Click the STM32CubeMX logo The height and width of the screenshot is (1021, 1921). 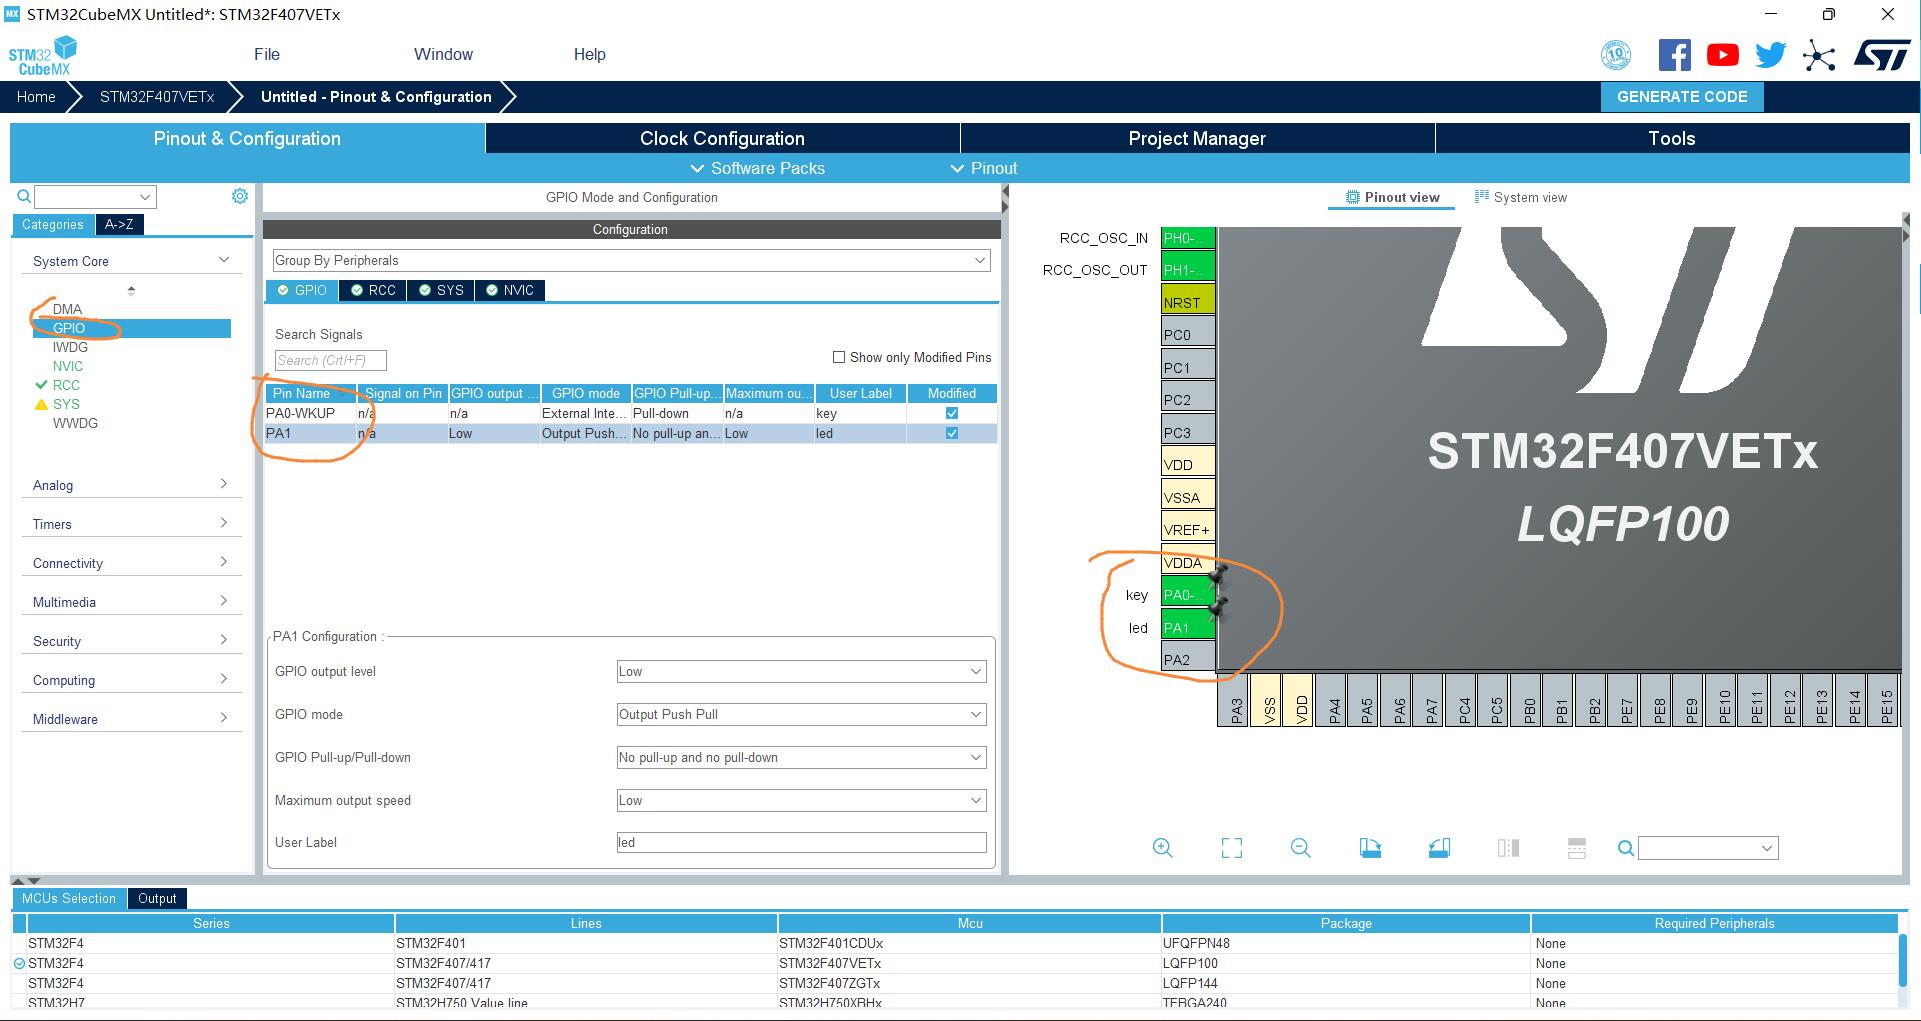[43, 56]
